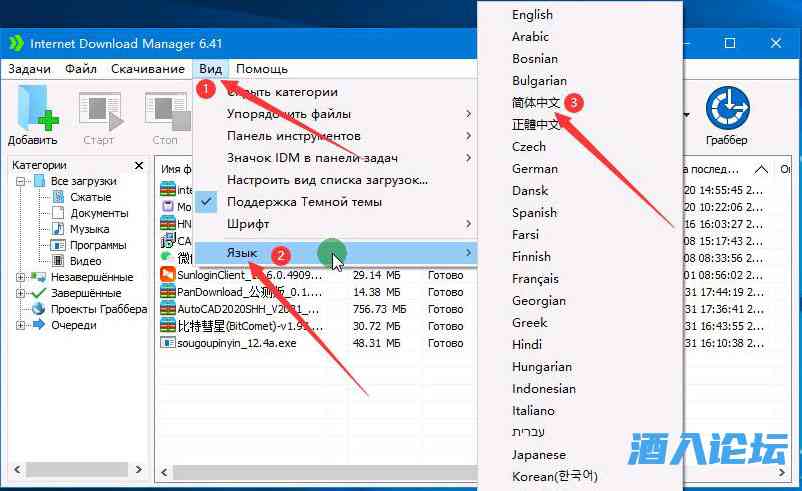This screenshot has width=802, height=491.
Task: Choose Скрыть категории menu entry
Action: tap(335, 92)
